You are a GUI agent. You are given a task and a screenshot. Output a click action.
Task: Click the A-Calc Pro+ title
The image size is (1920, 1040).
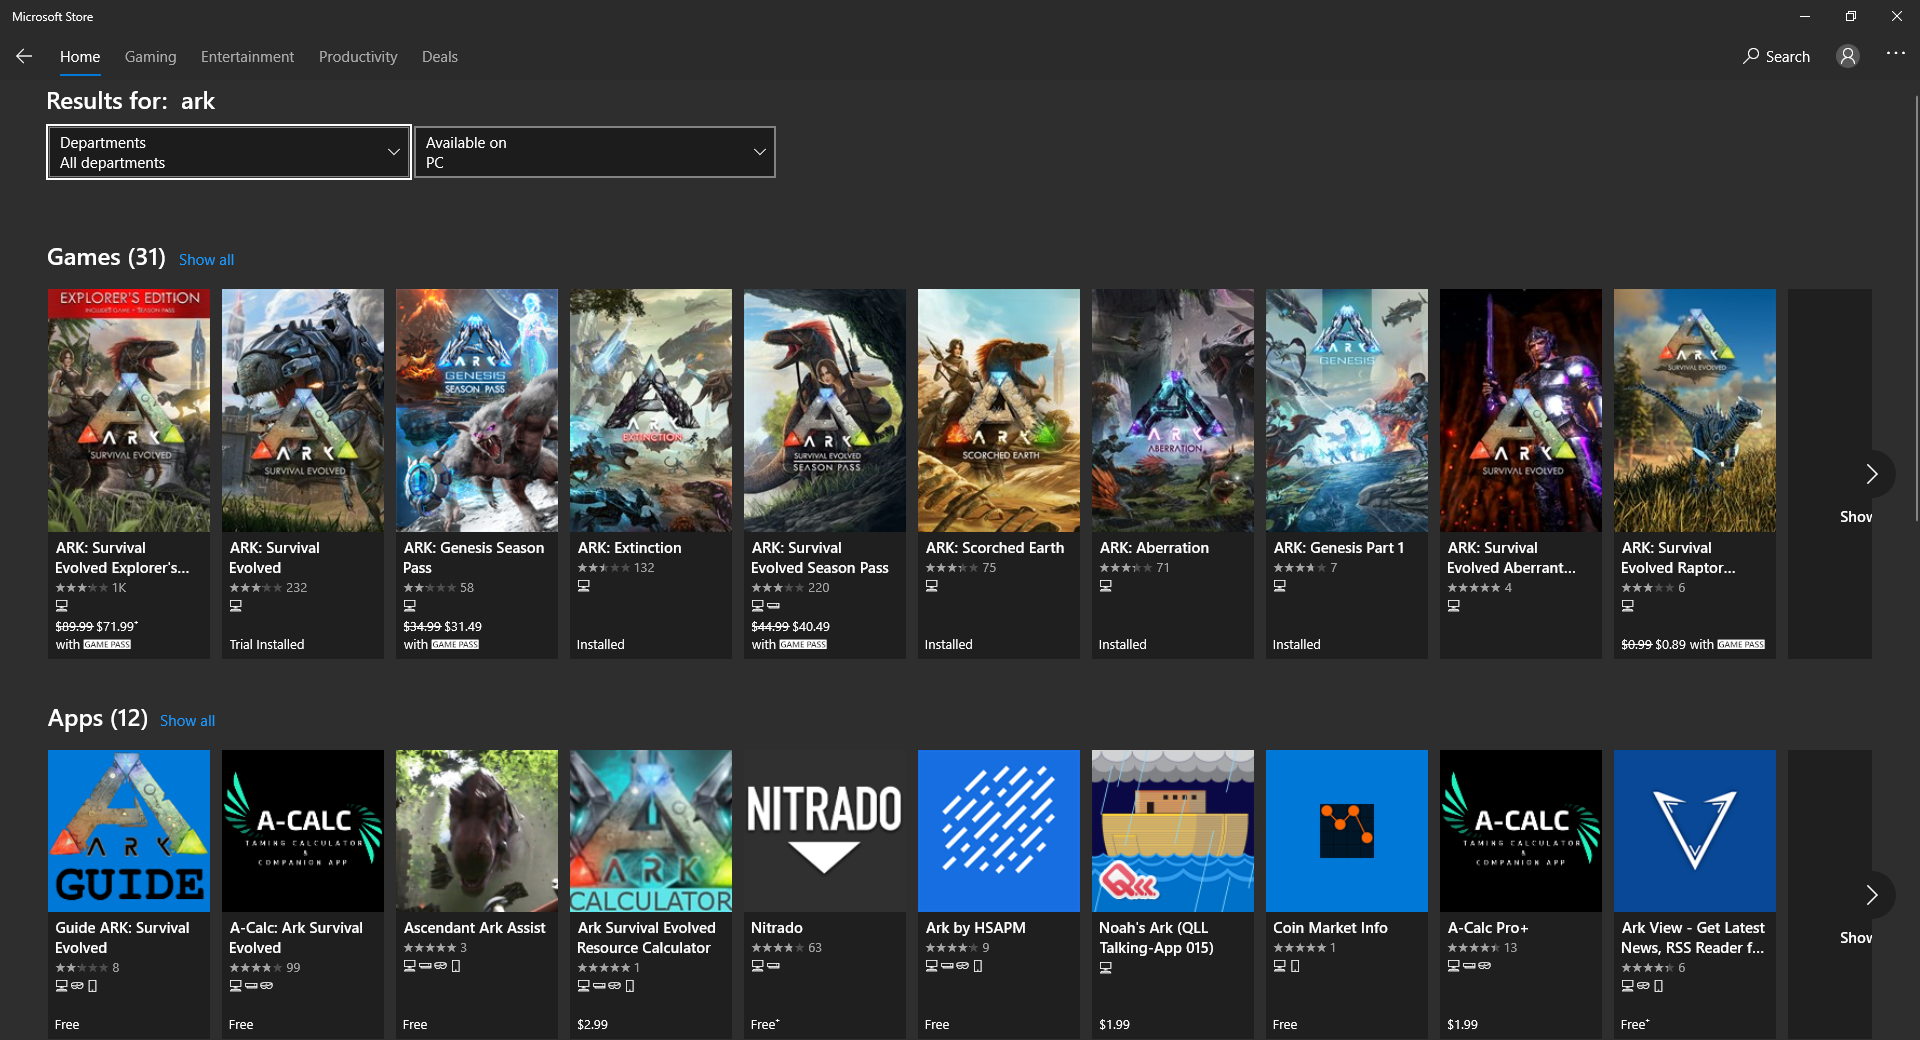[1487, 928]
